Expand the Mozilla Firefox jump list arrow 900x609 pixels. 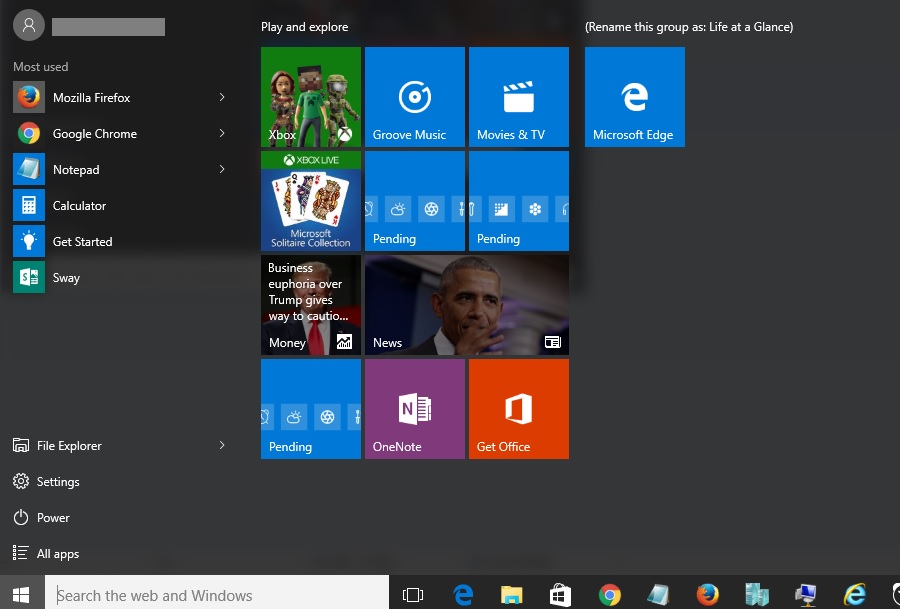222,98
